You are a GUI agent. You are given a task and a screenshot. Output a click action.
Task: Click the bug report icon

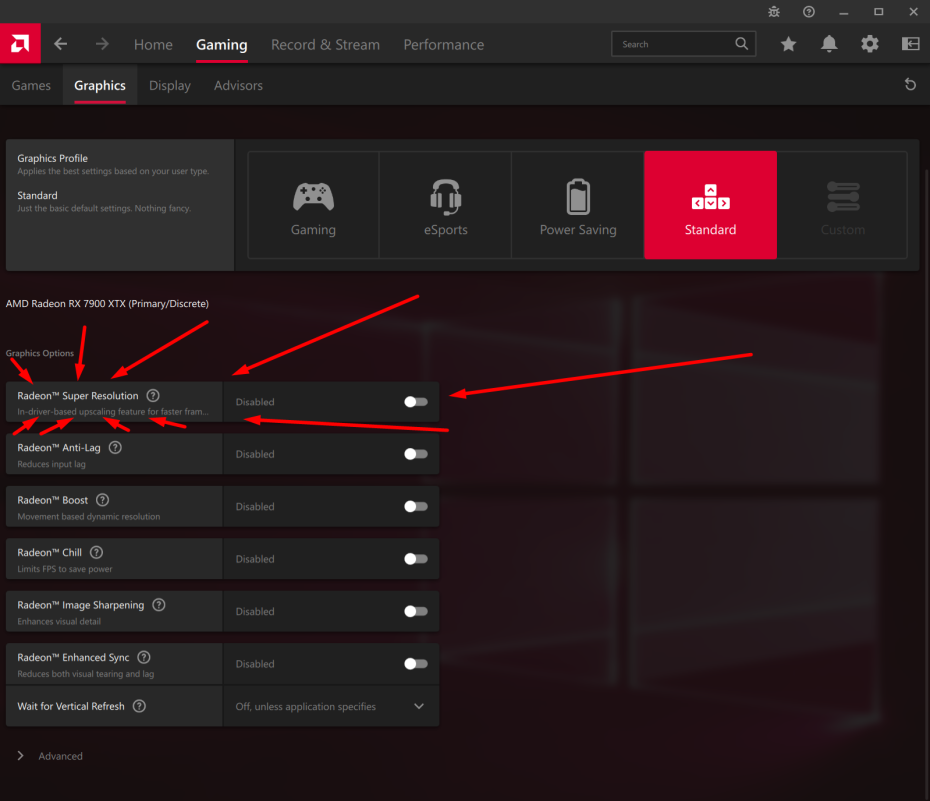coord(774,12)
